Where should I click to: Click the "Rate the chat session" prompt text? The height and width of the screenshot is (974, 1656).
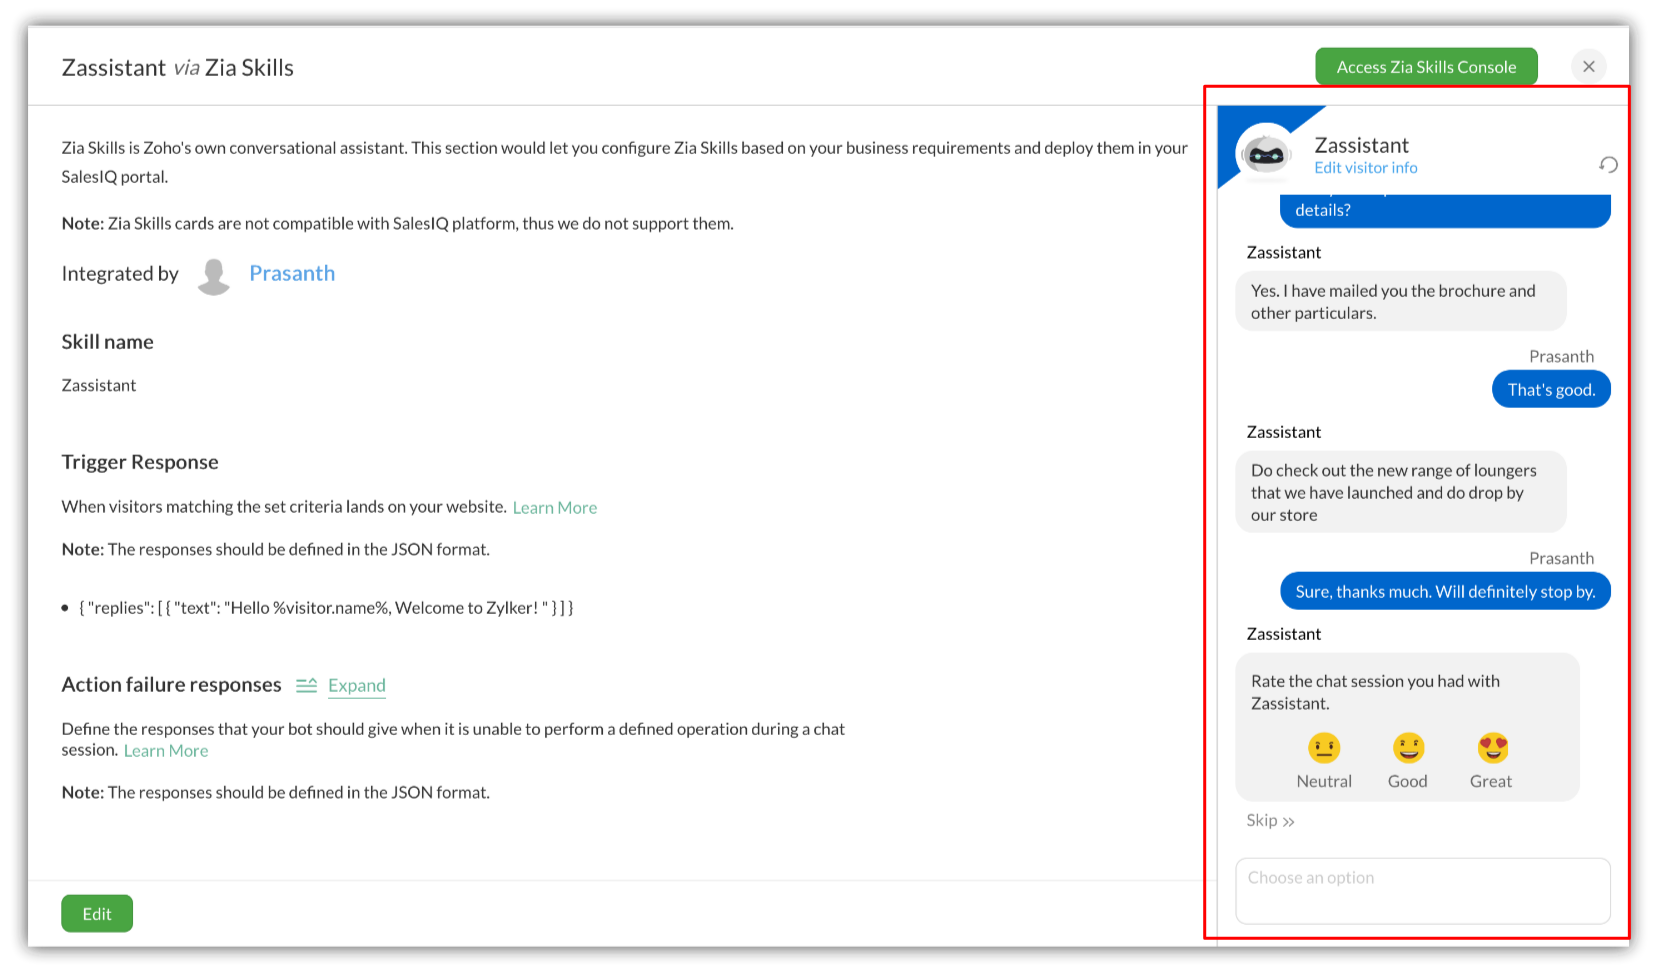(x=1375, y=692)
